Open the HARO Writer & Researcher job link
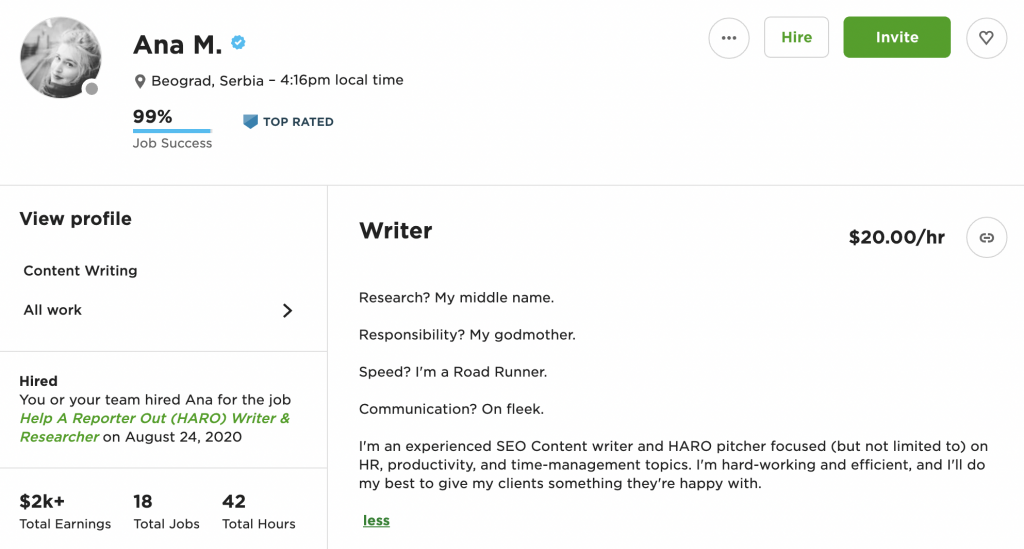1024x549 pixels. pyautogui.click(x=155, y=428)
